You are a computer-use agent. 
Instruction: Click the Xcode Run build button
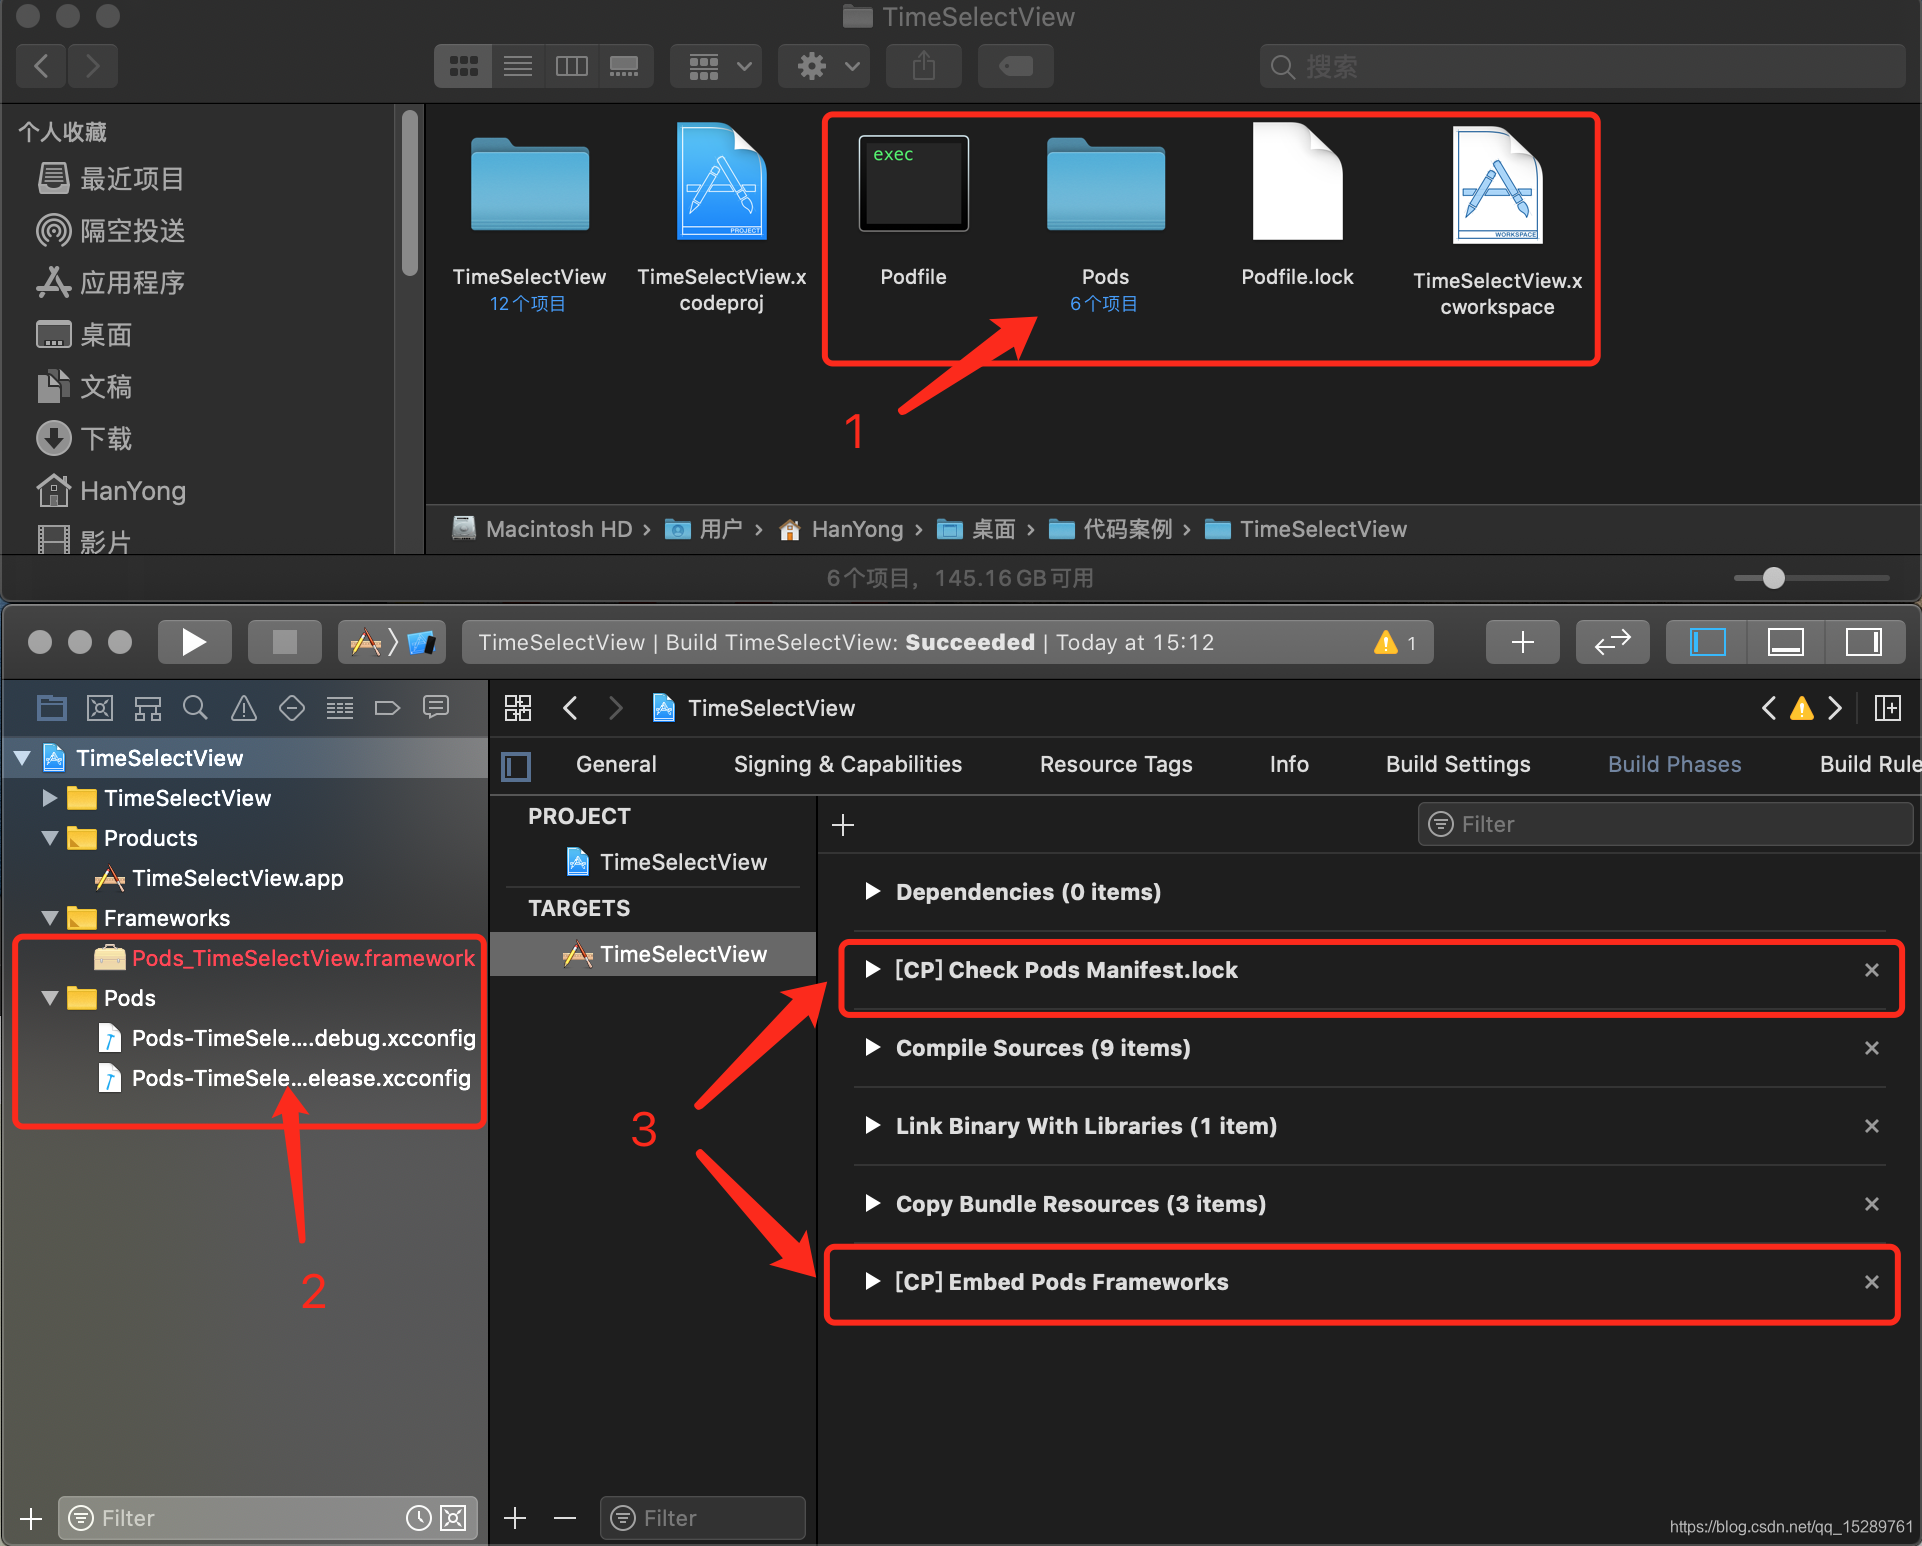coord(194,642)
